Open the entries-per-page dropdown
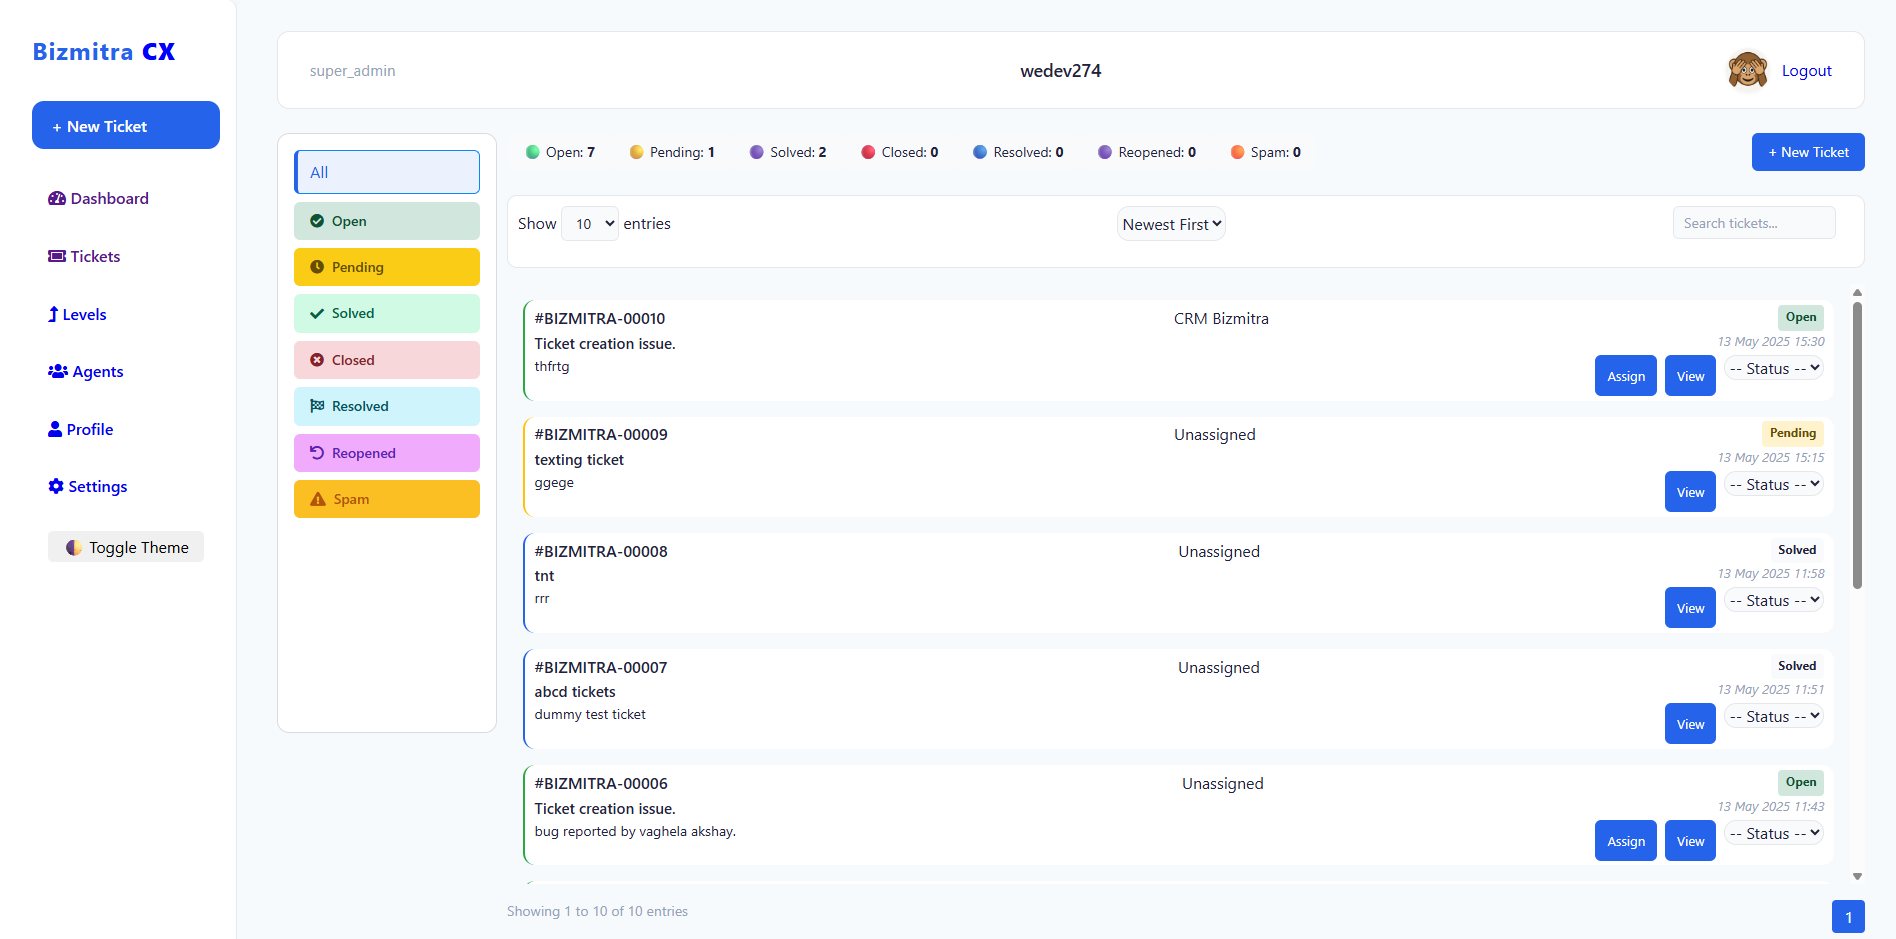Image resolution: width=1896 pixels, height=939 pixels. point(590,224)
